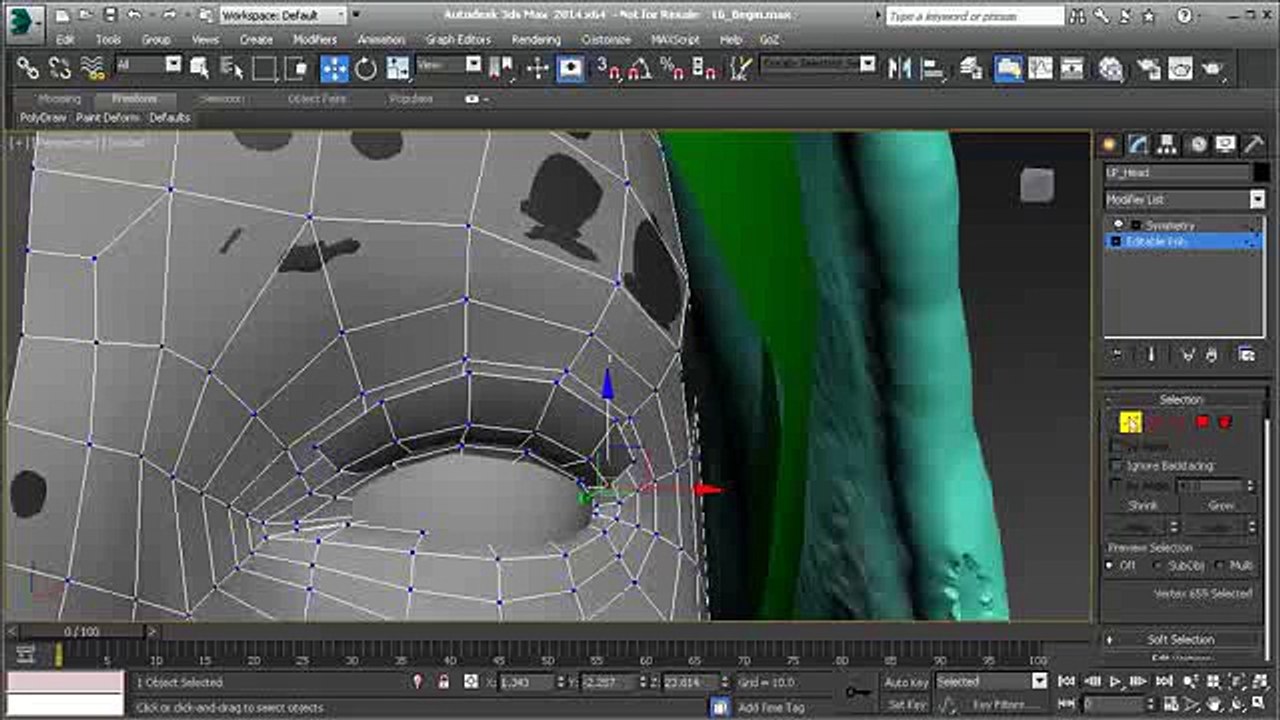Screen dimensions: 1280x720
Task: Toggle the Spinner Snap icon
Action: click(x=705, y=68)
